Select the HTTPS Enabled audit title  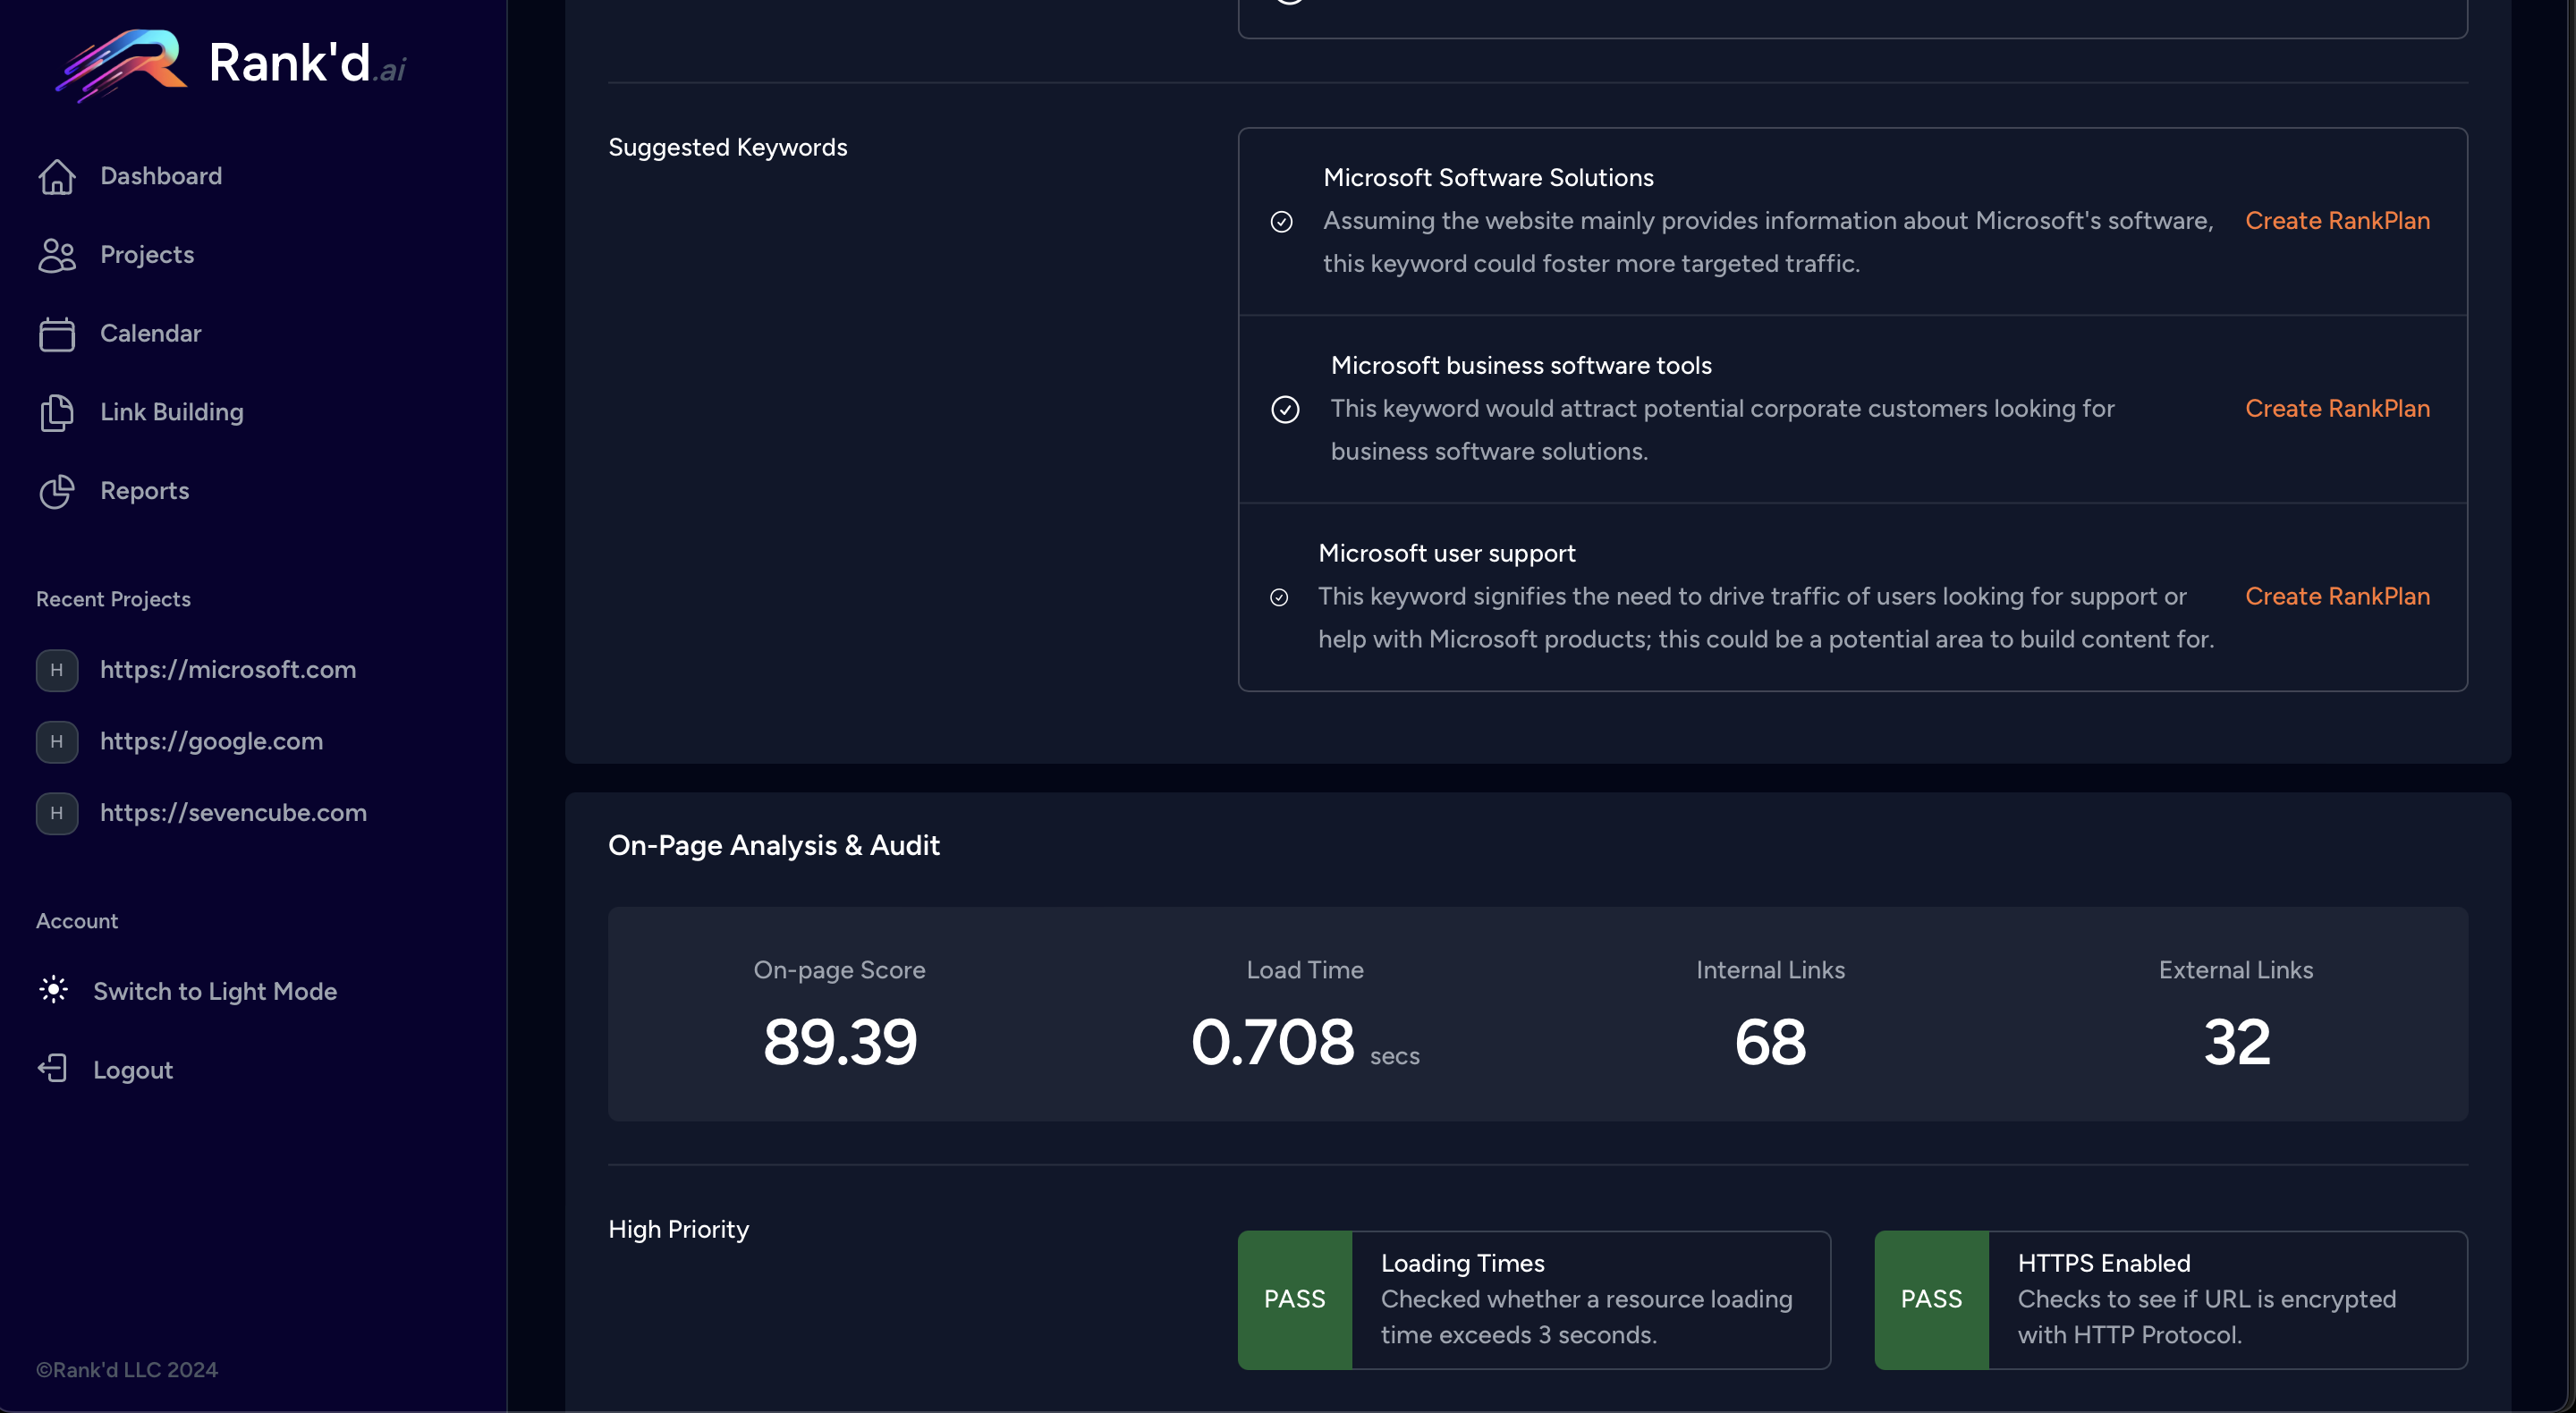tap(2104, 1264)
